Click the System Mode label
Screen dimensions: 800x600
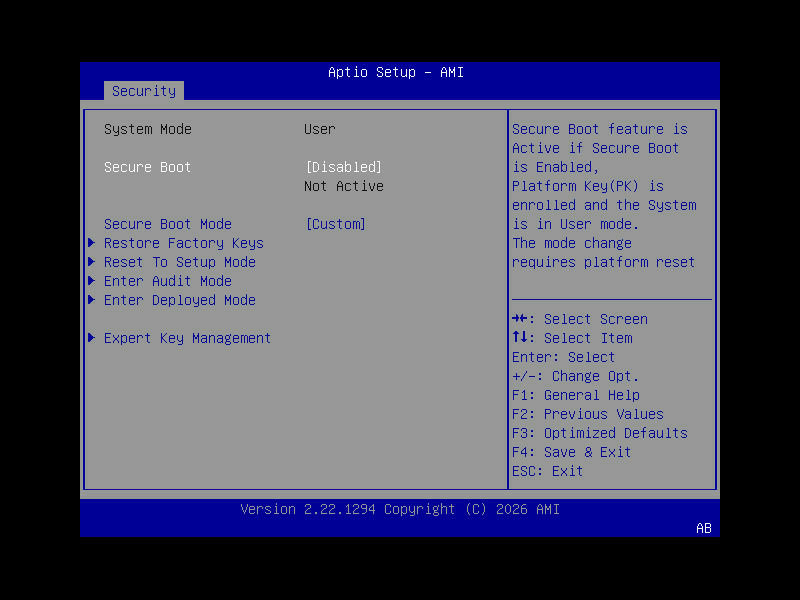[148, 130]
